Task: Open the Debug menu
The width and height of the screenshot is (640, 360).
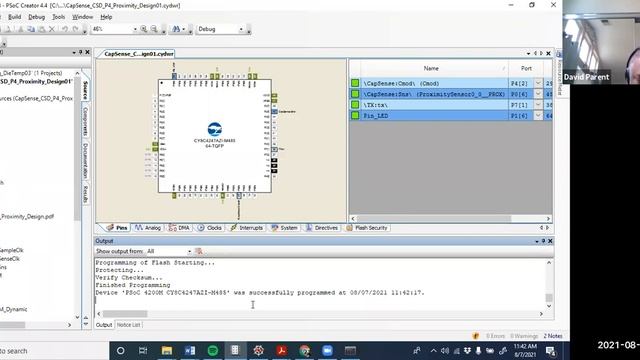Action: tap(36, 17)
